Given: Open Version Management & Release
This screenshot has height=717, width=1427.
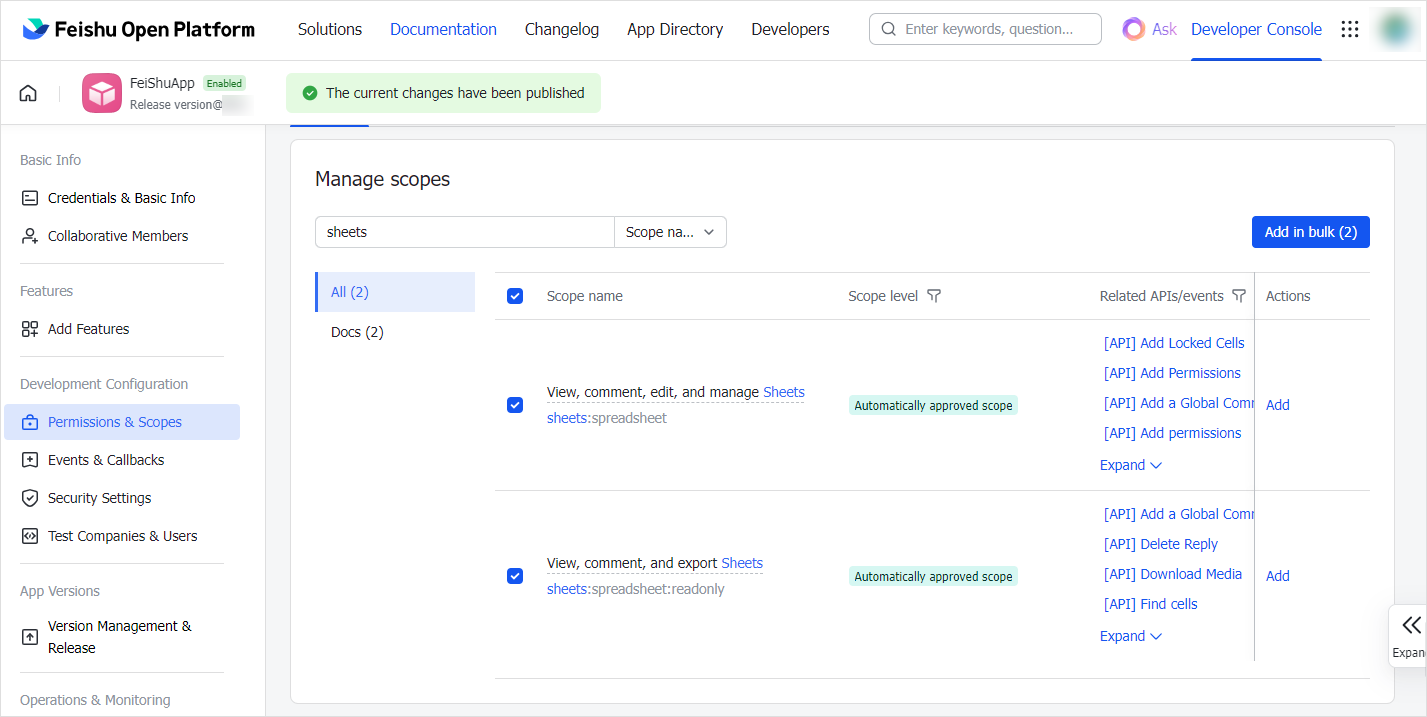Looking at the screenshot, I should click(120, 637).
